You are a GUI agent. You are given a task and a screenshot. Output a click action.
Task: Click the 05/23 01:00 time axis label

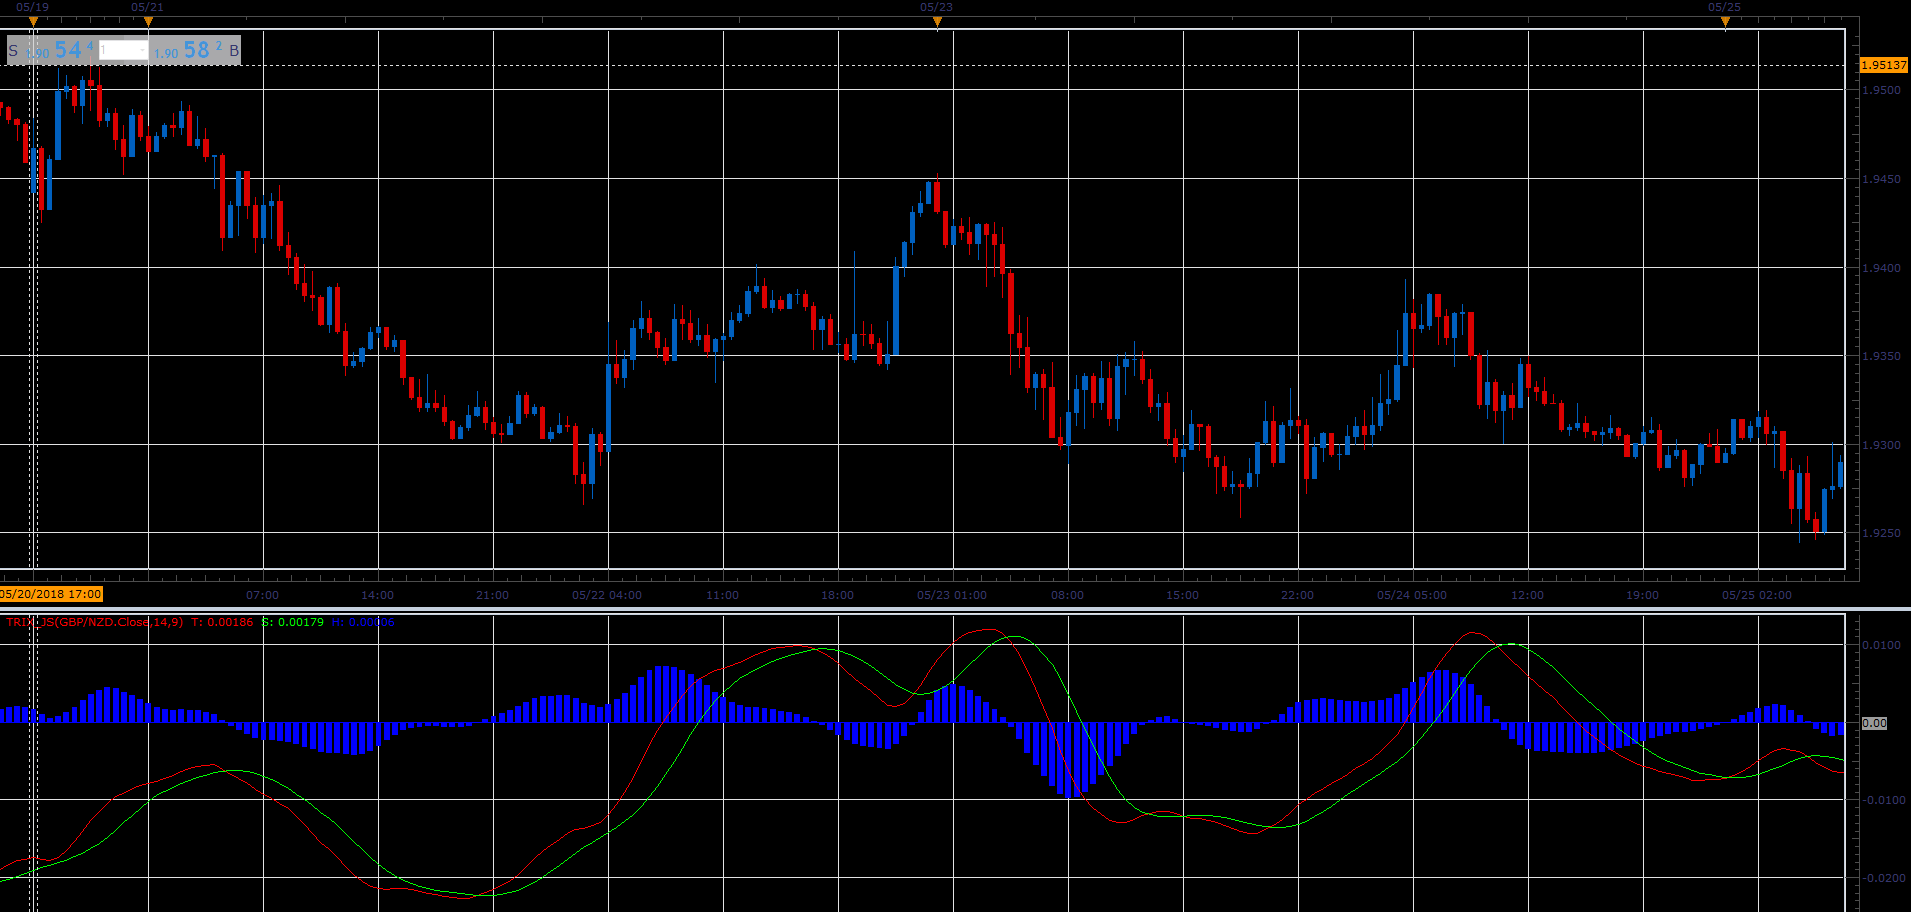952,595
